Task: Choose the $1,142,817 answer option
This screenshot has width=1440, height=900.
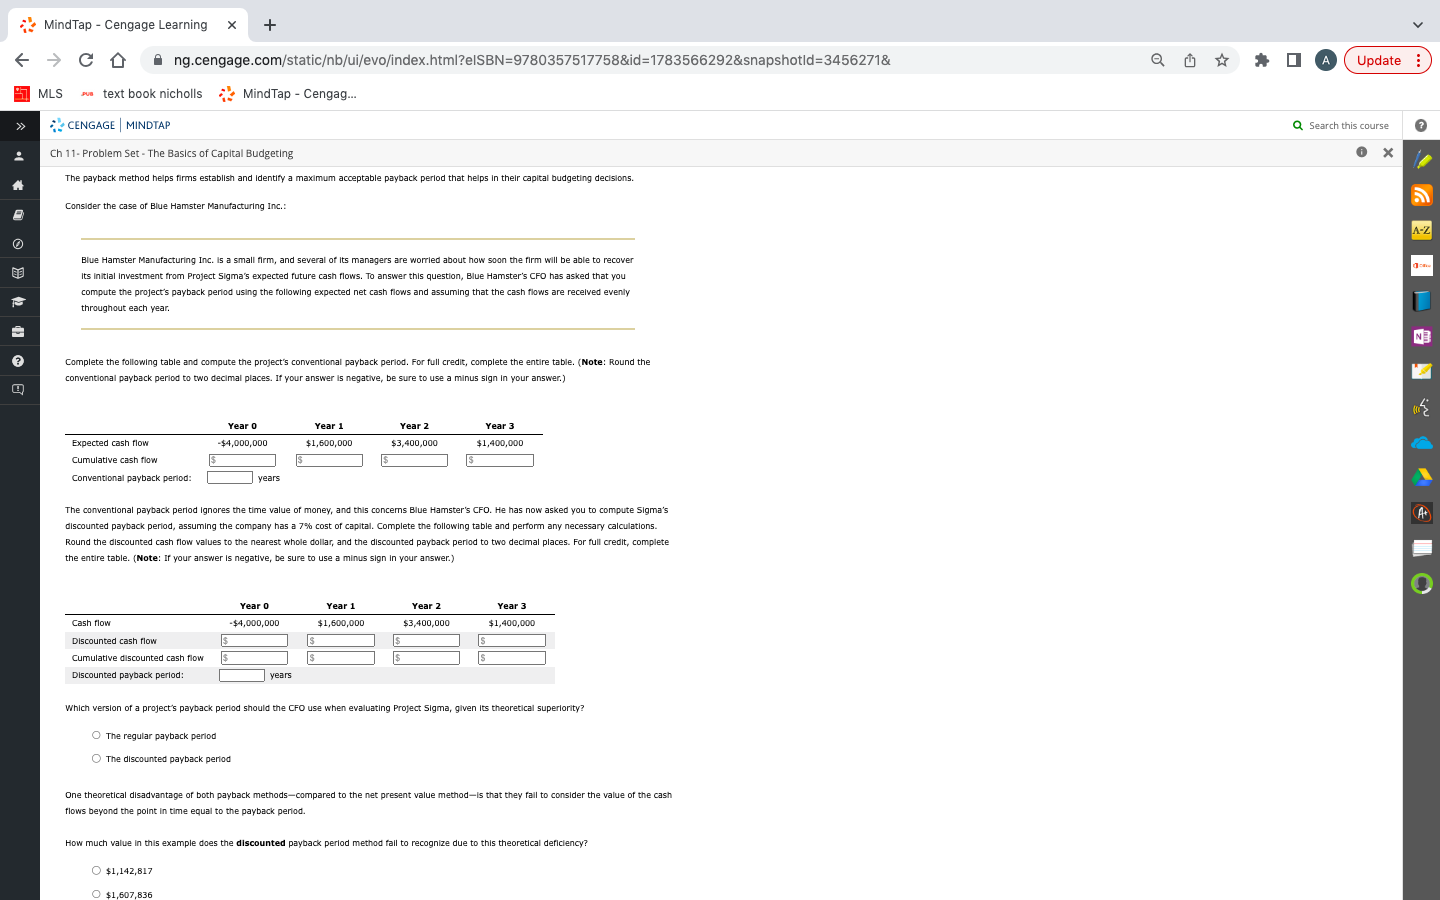Action: point(96,871)
